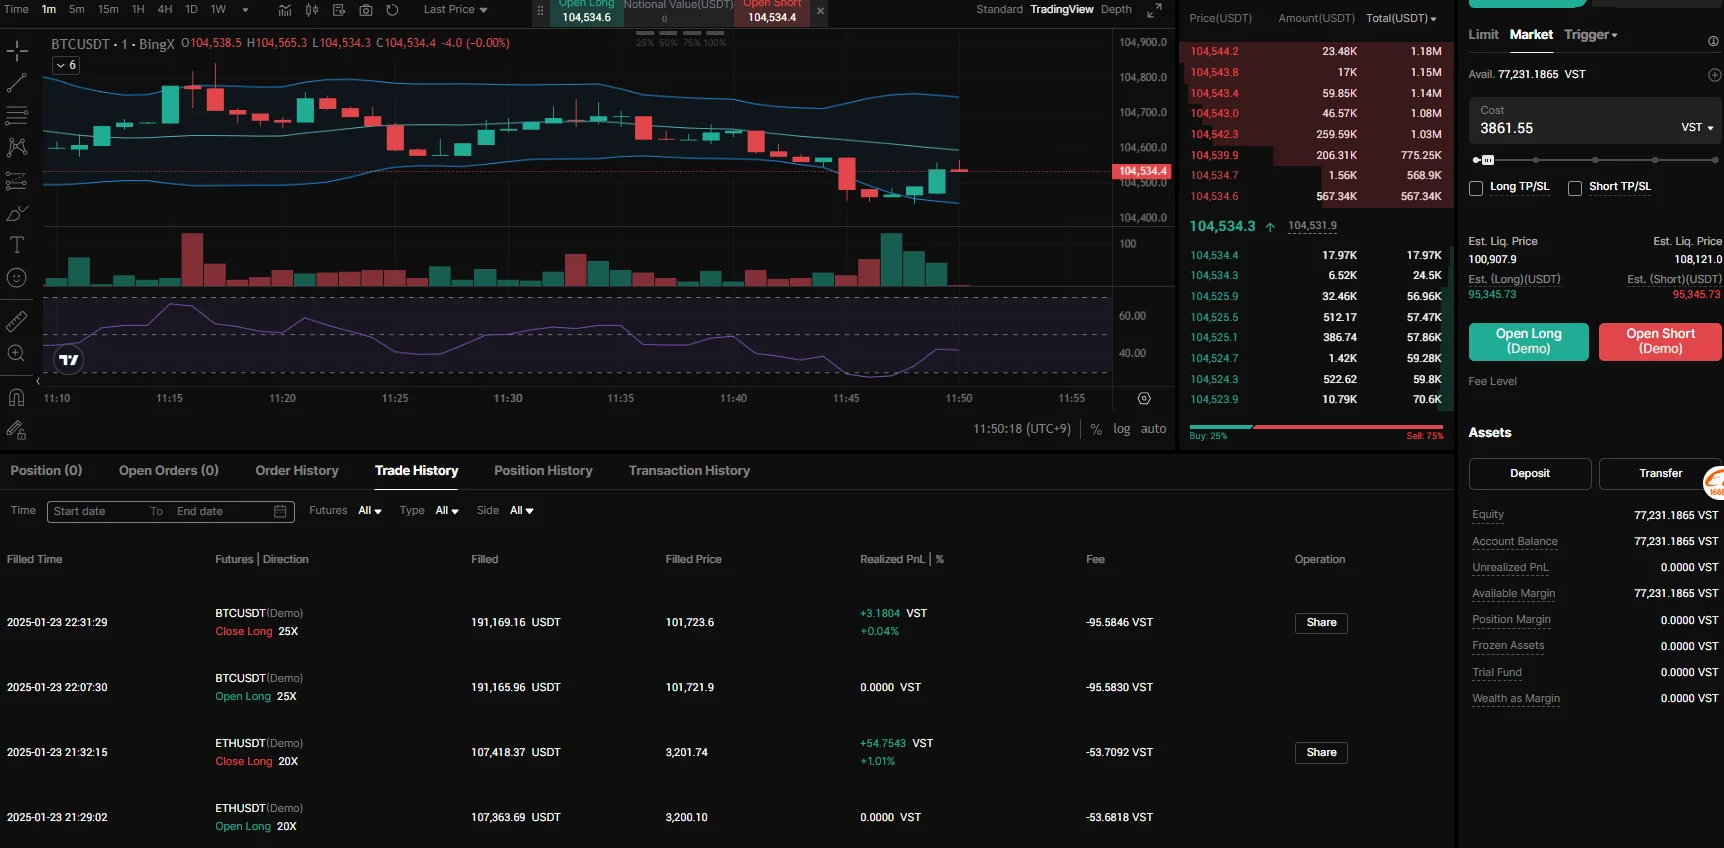Activate the zoom in tool
Viewport: 1724px width, 848px height.
[17, 353]
